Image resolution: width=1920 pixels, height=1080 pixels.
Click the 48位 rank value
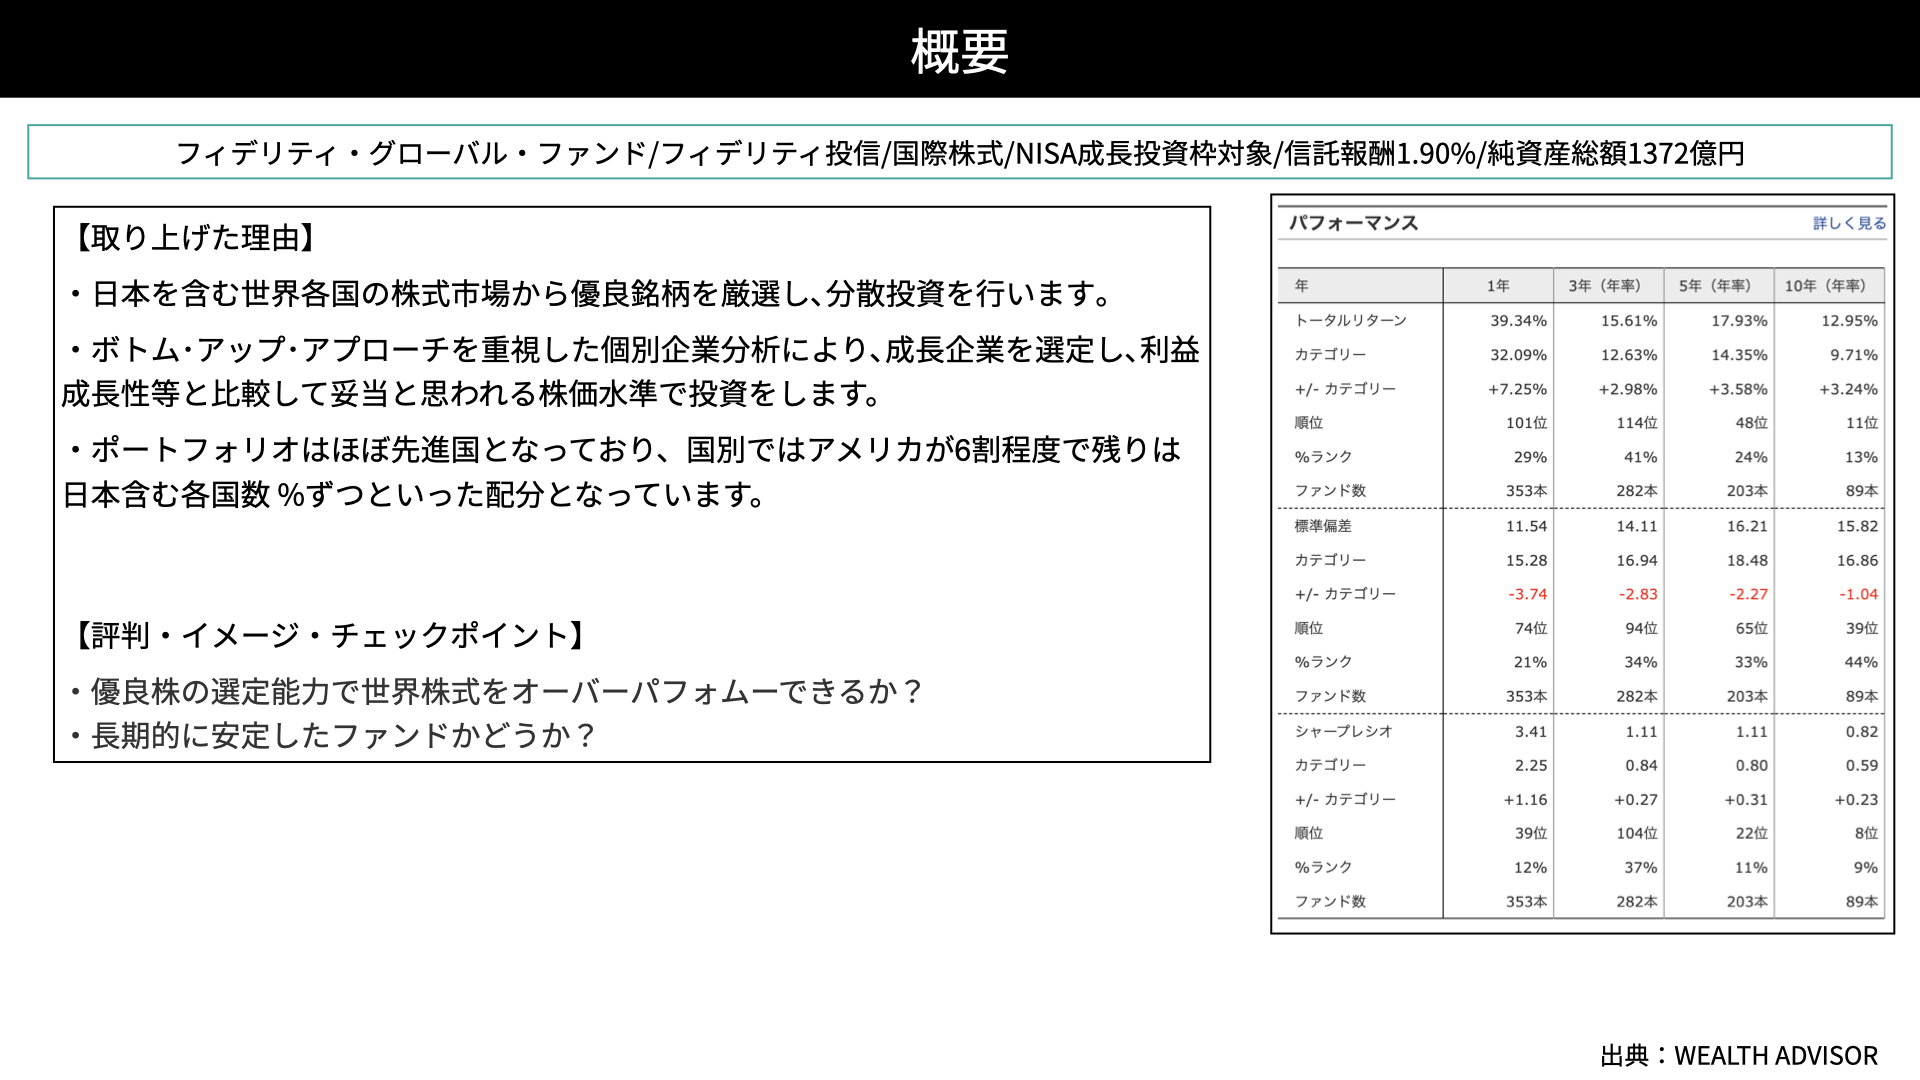tap(1751, 423)
